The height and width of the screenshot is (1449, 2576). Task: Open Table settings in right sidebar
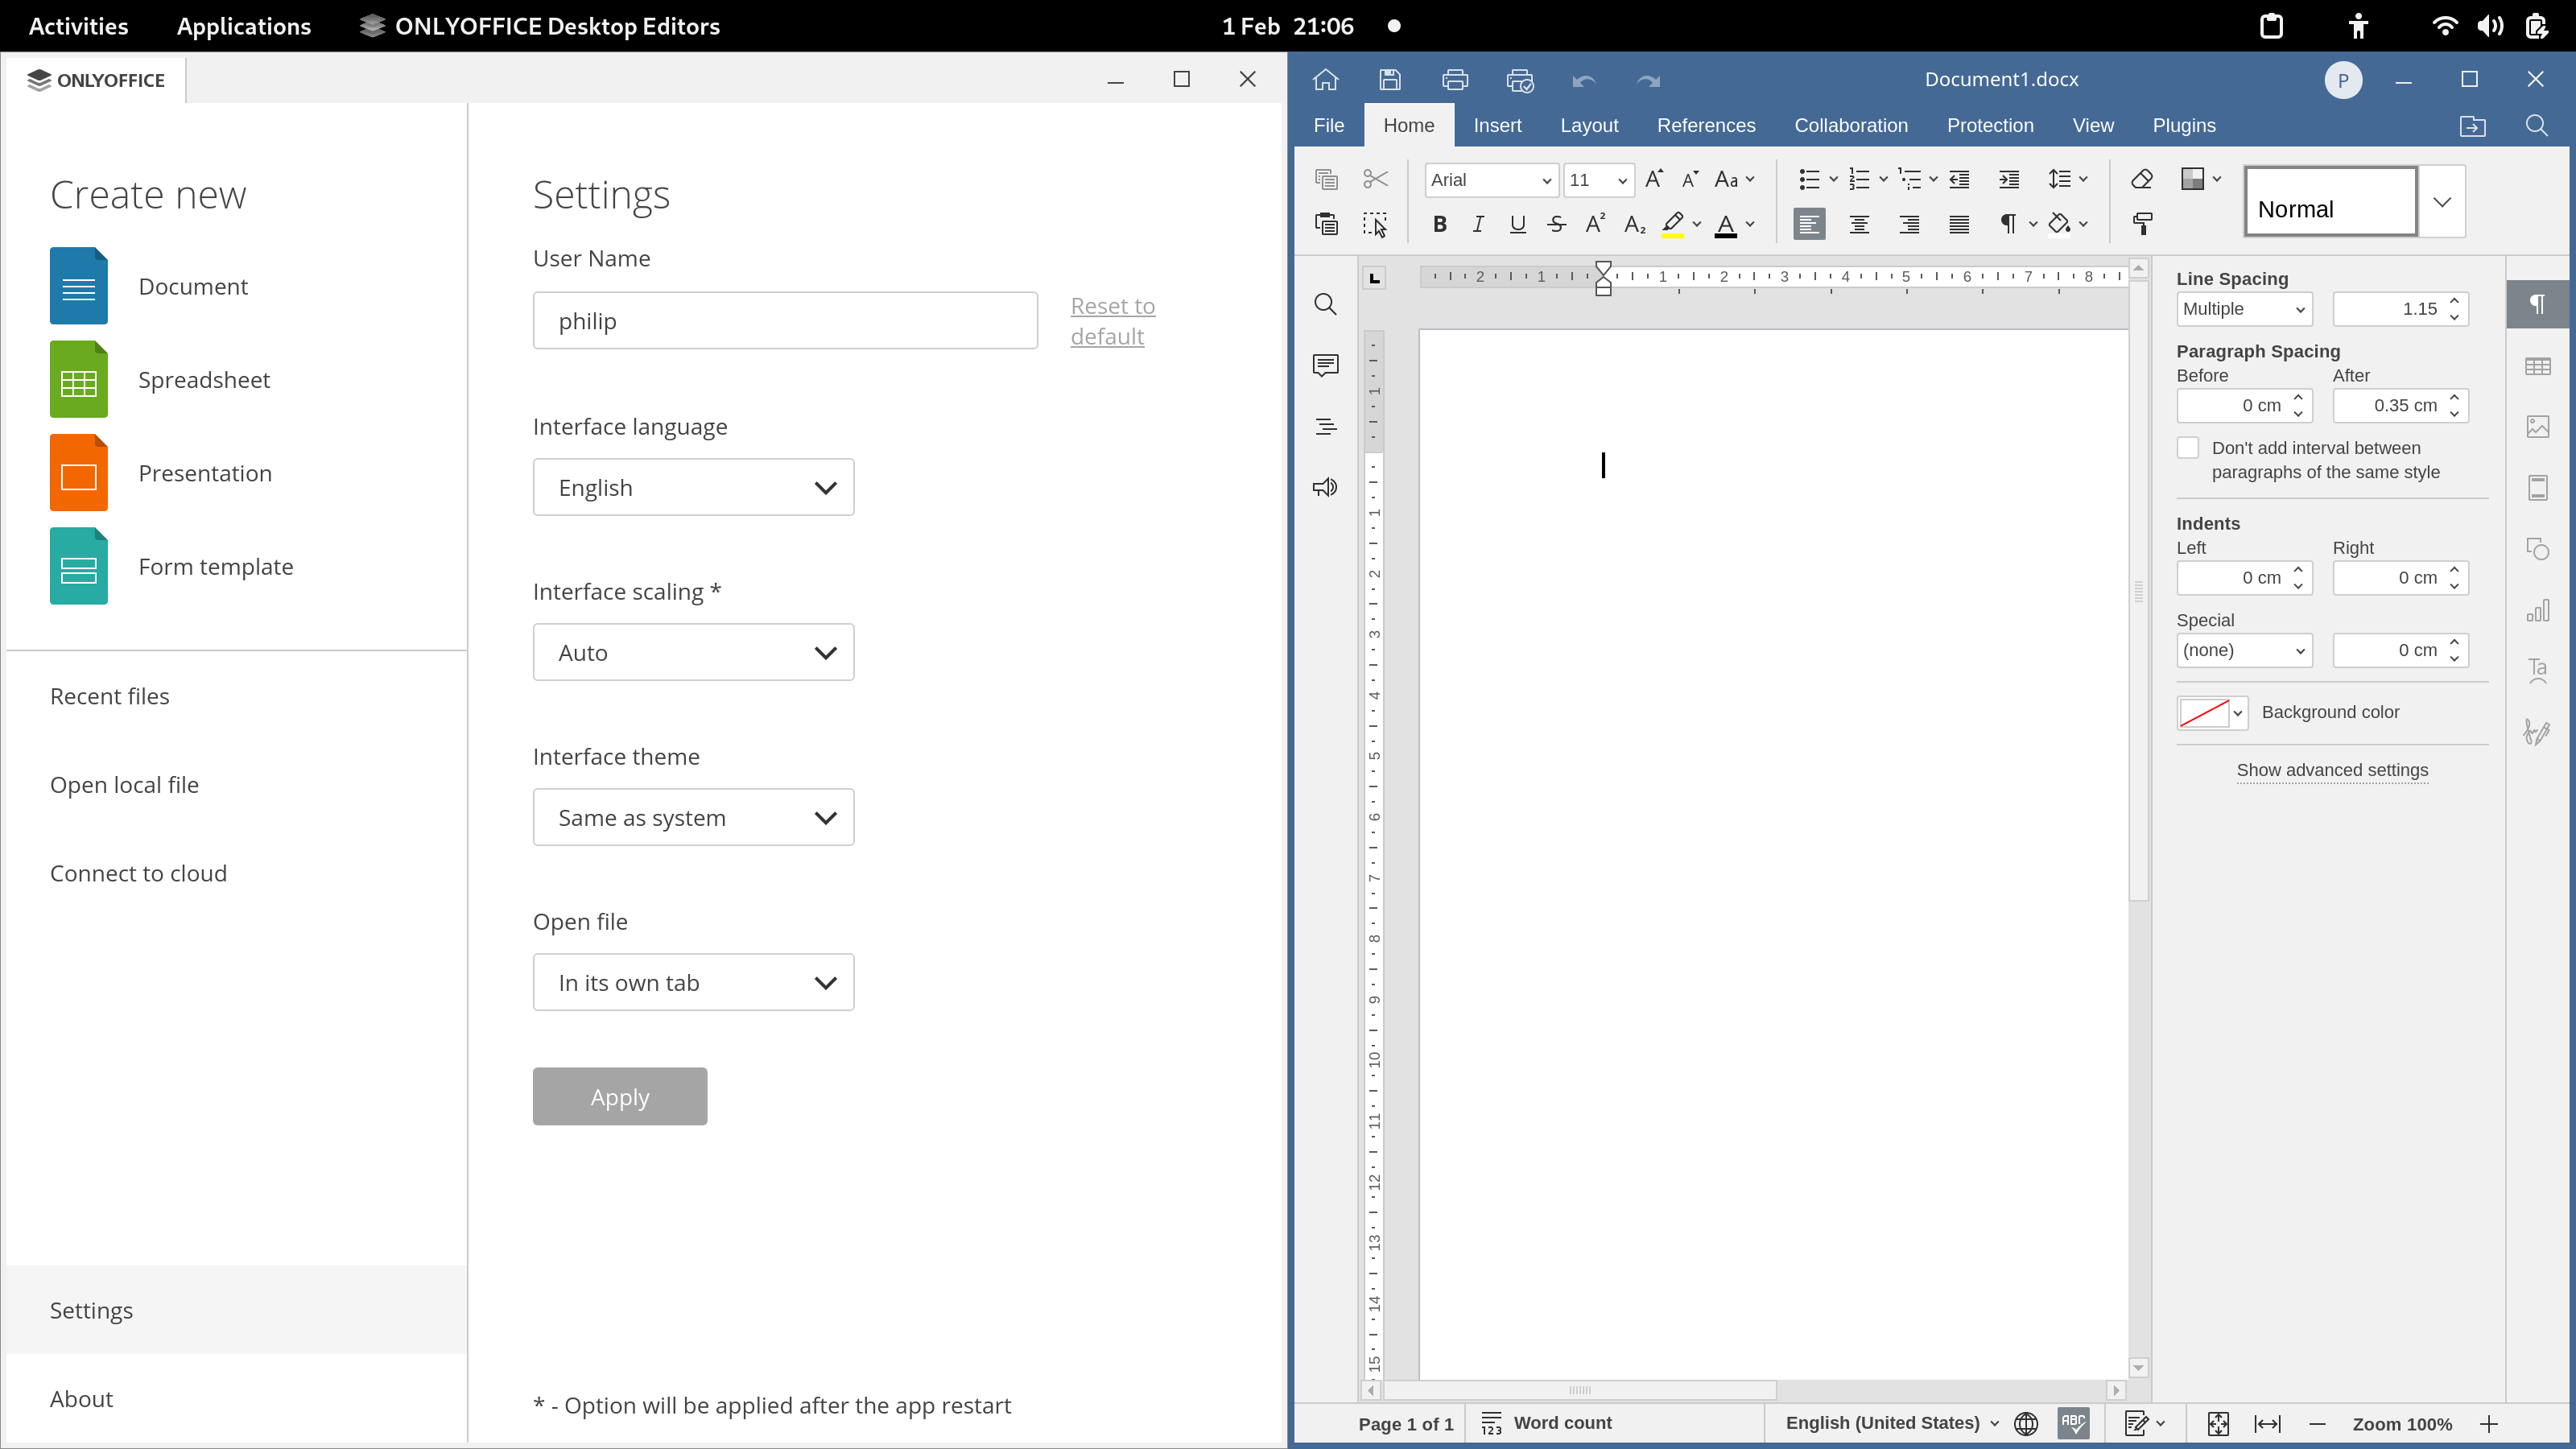2537,366
